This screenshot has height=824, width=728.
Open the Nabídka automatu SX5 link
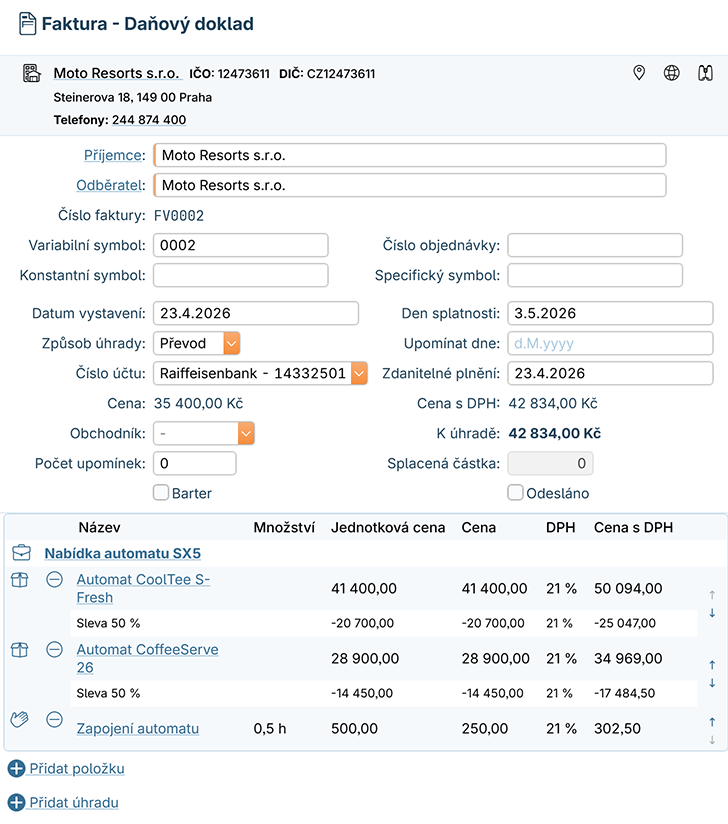(x=122, y=553)
